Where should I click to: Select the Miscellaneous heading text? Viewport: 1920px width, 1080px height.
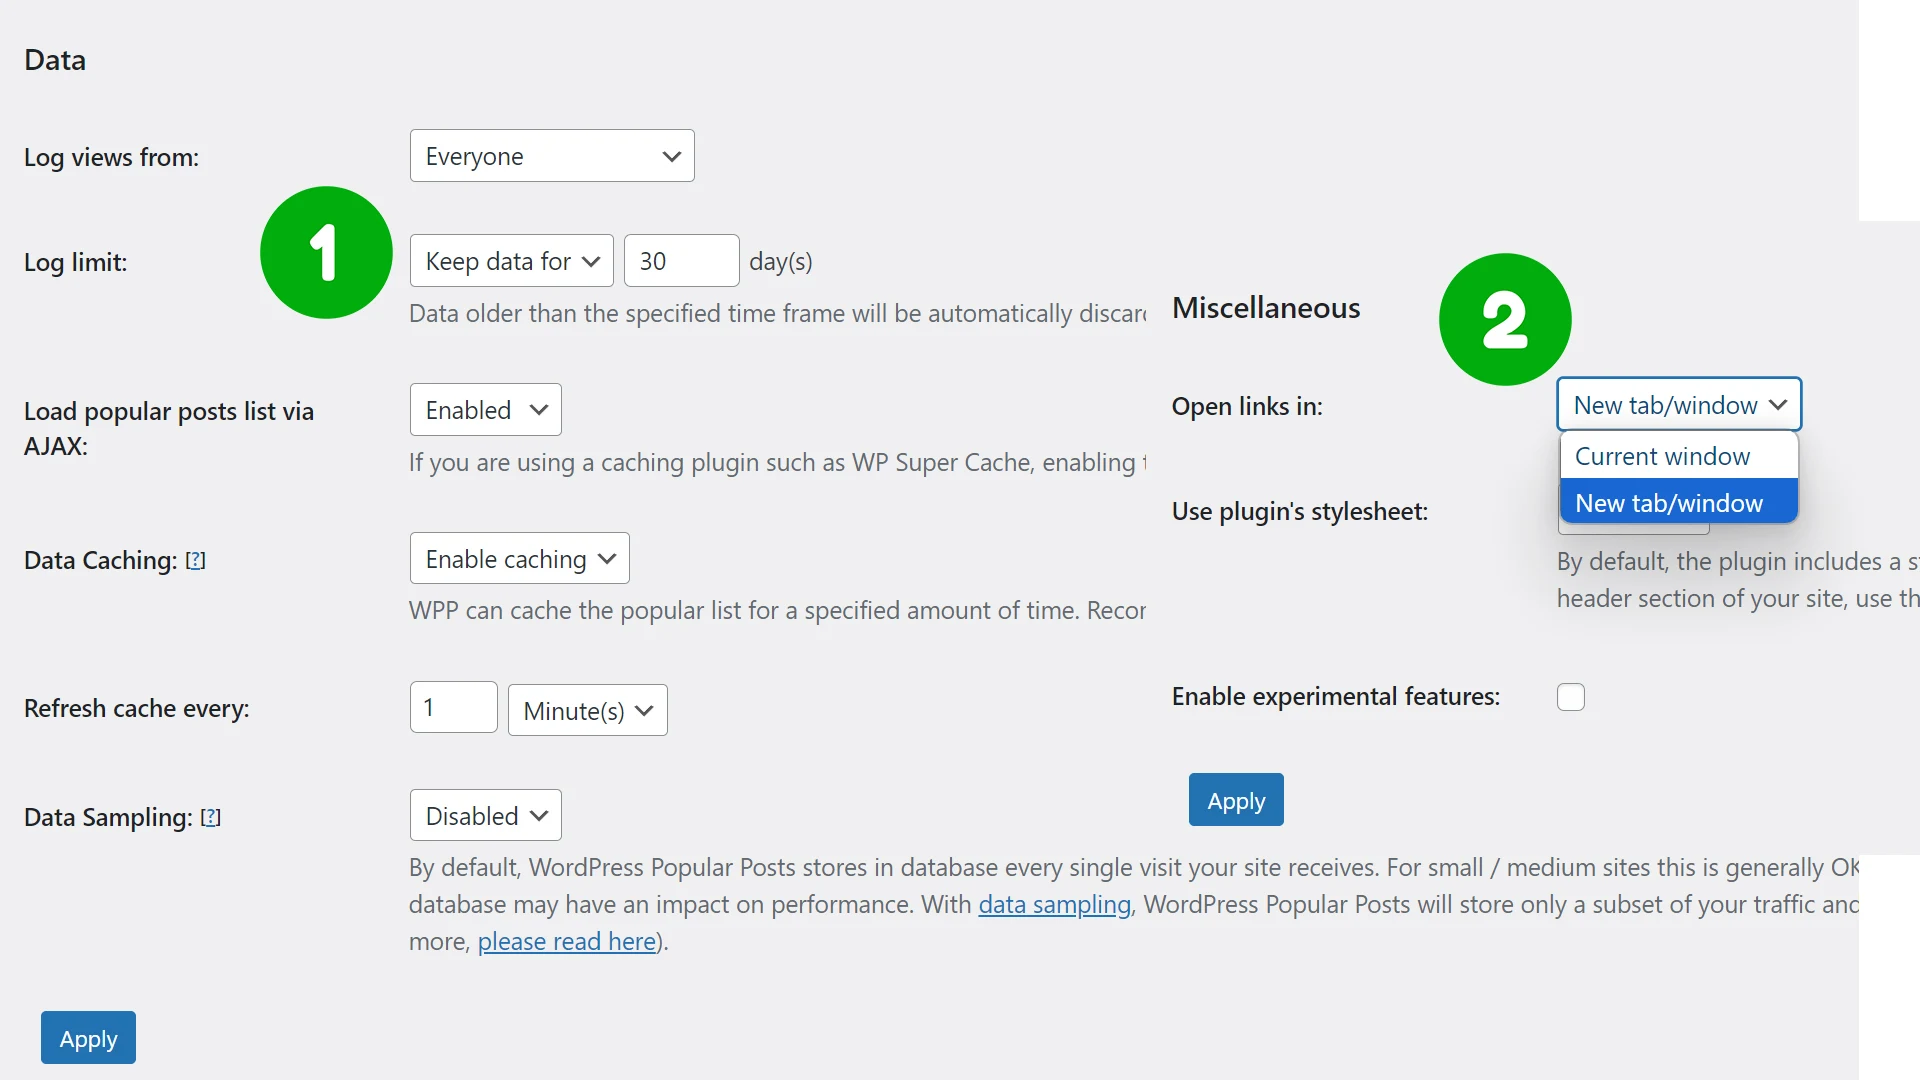(x=1266, y=308)
